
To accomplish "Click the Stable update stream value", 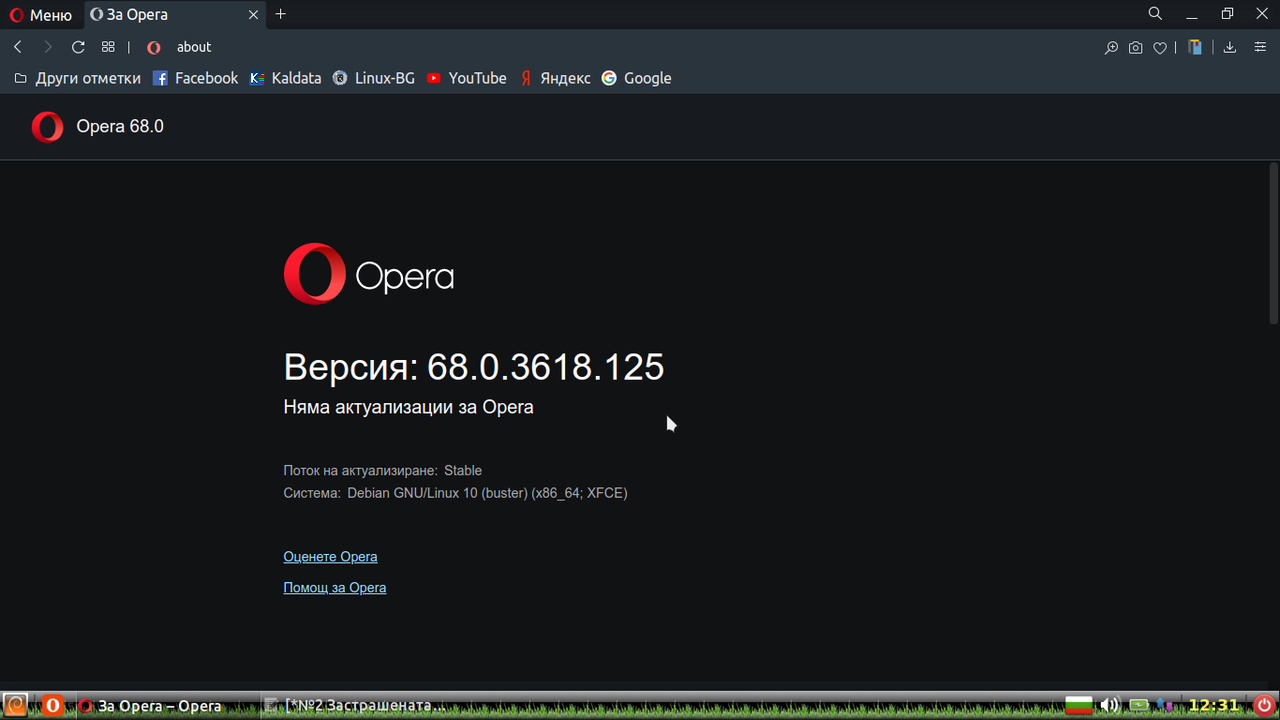I will click(463, 470).
